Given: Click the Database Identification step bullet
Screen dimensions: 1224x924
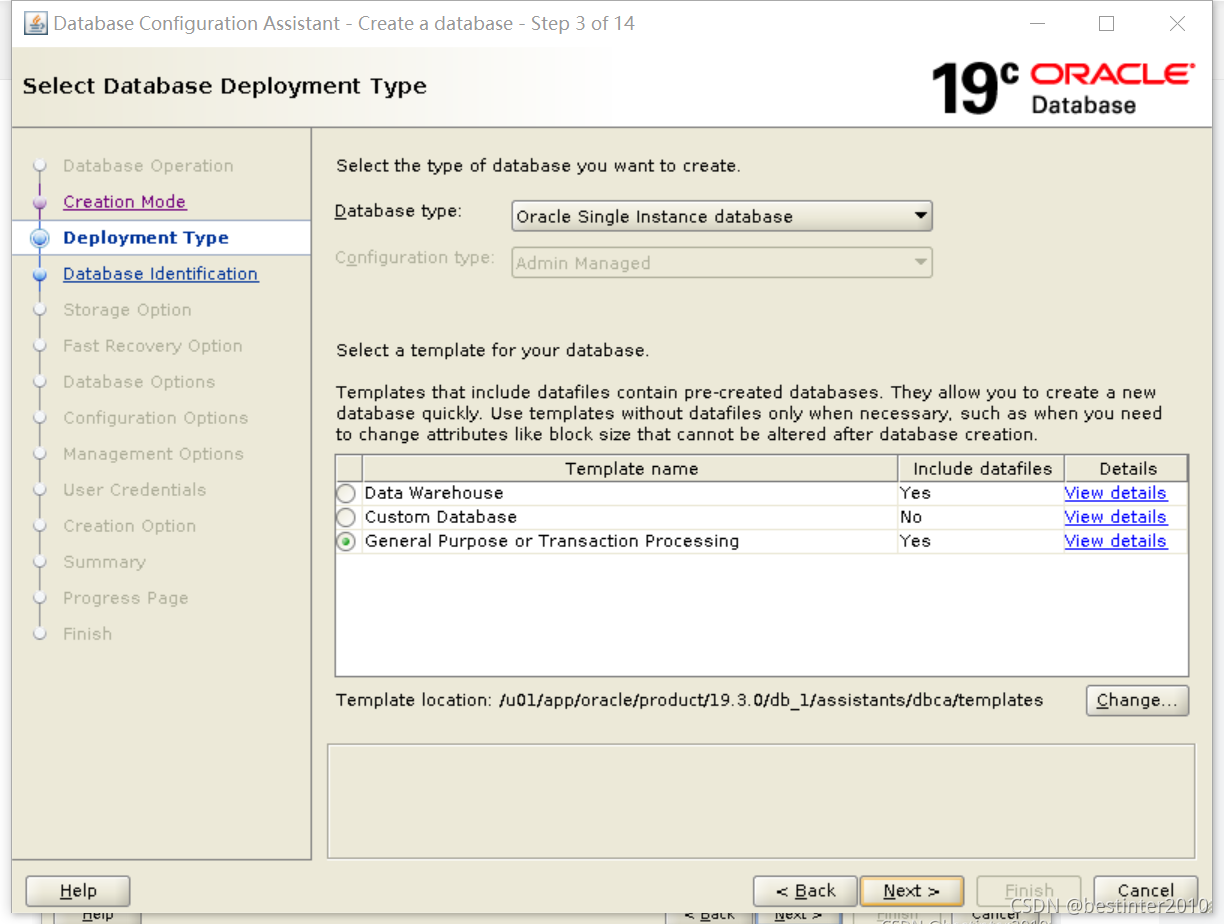Looking at the screenshot, I should tap(40, 274).
